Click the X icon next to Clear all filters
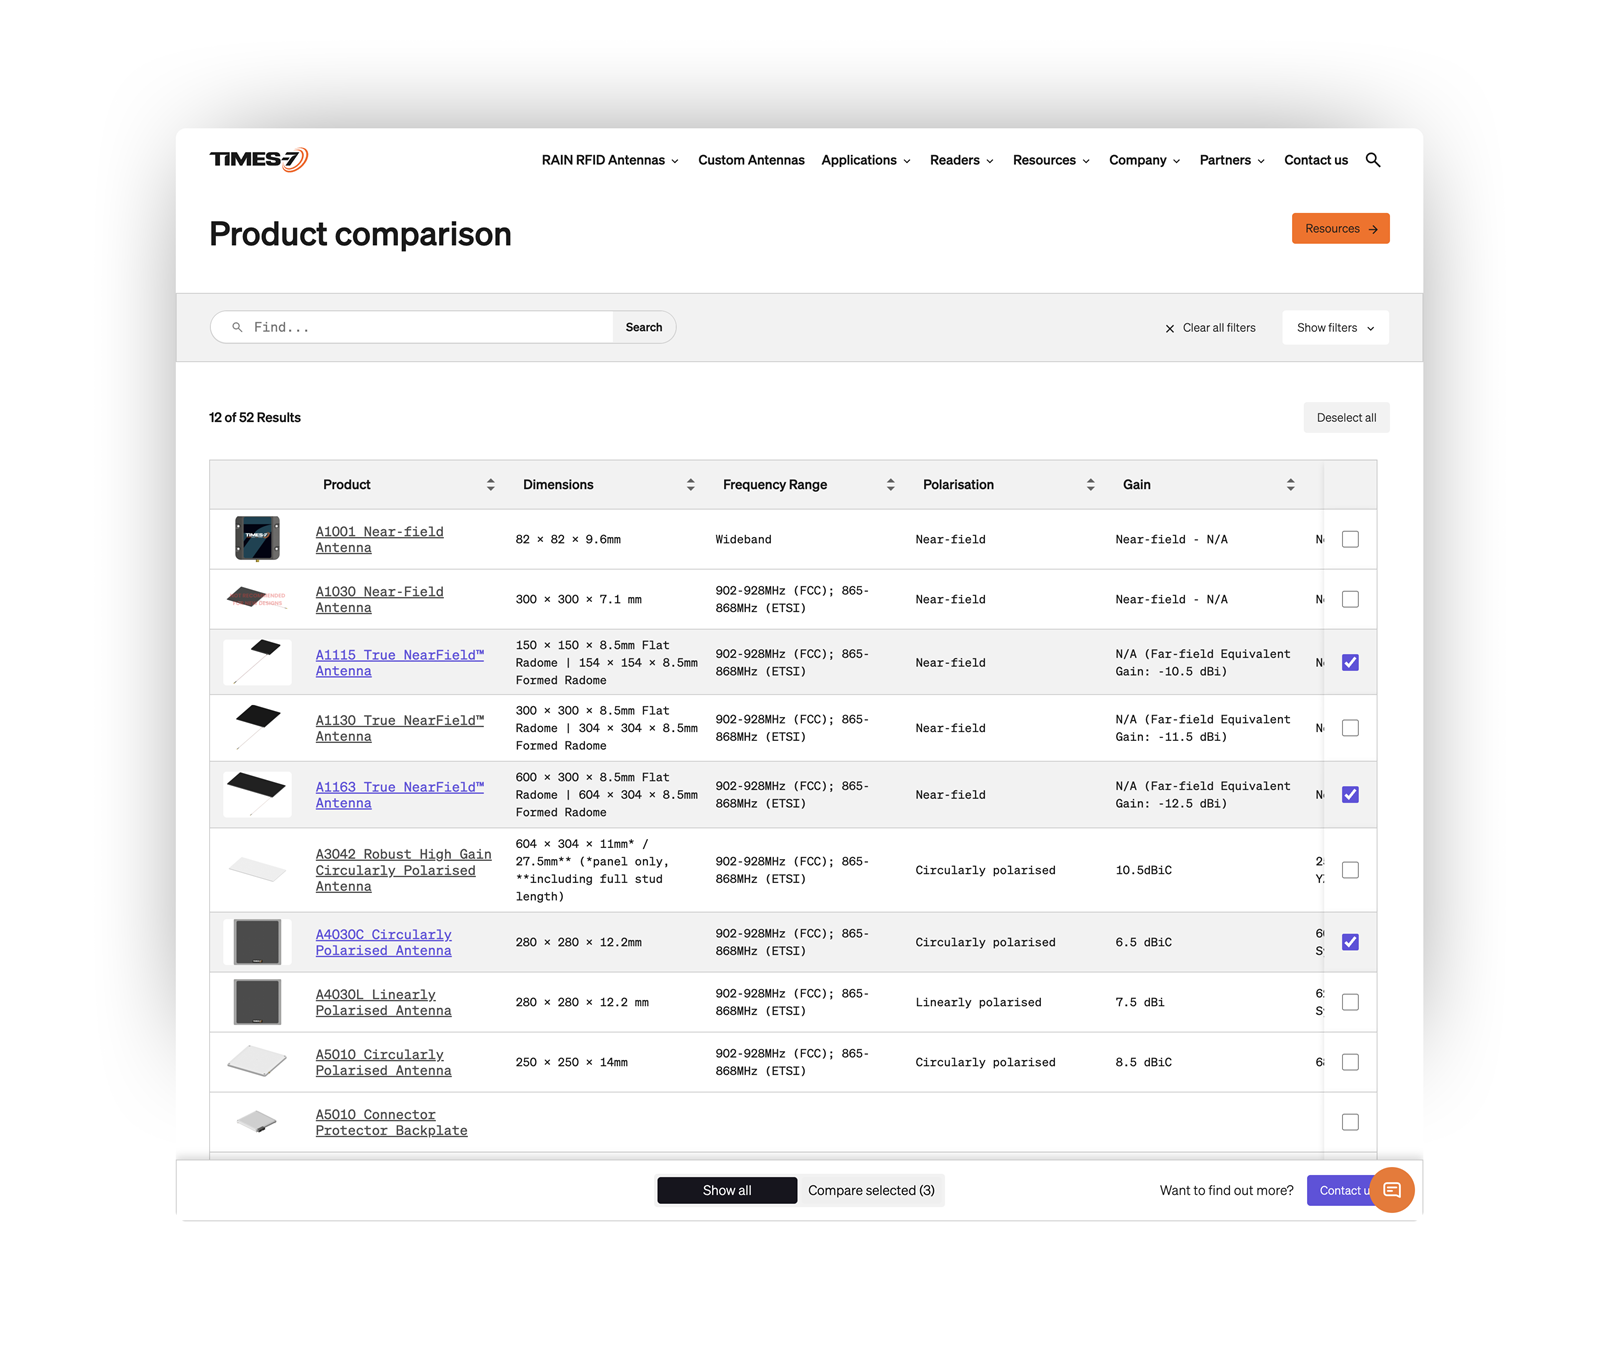1600x1350 pixels. 1169,328
